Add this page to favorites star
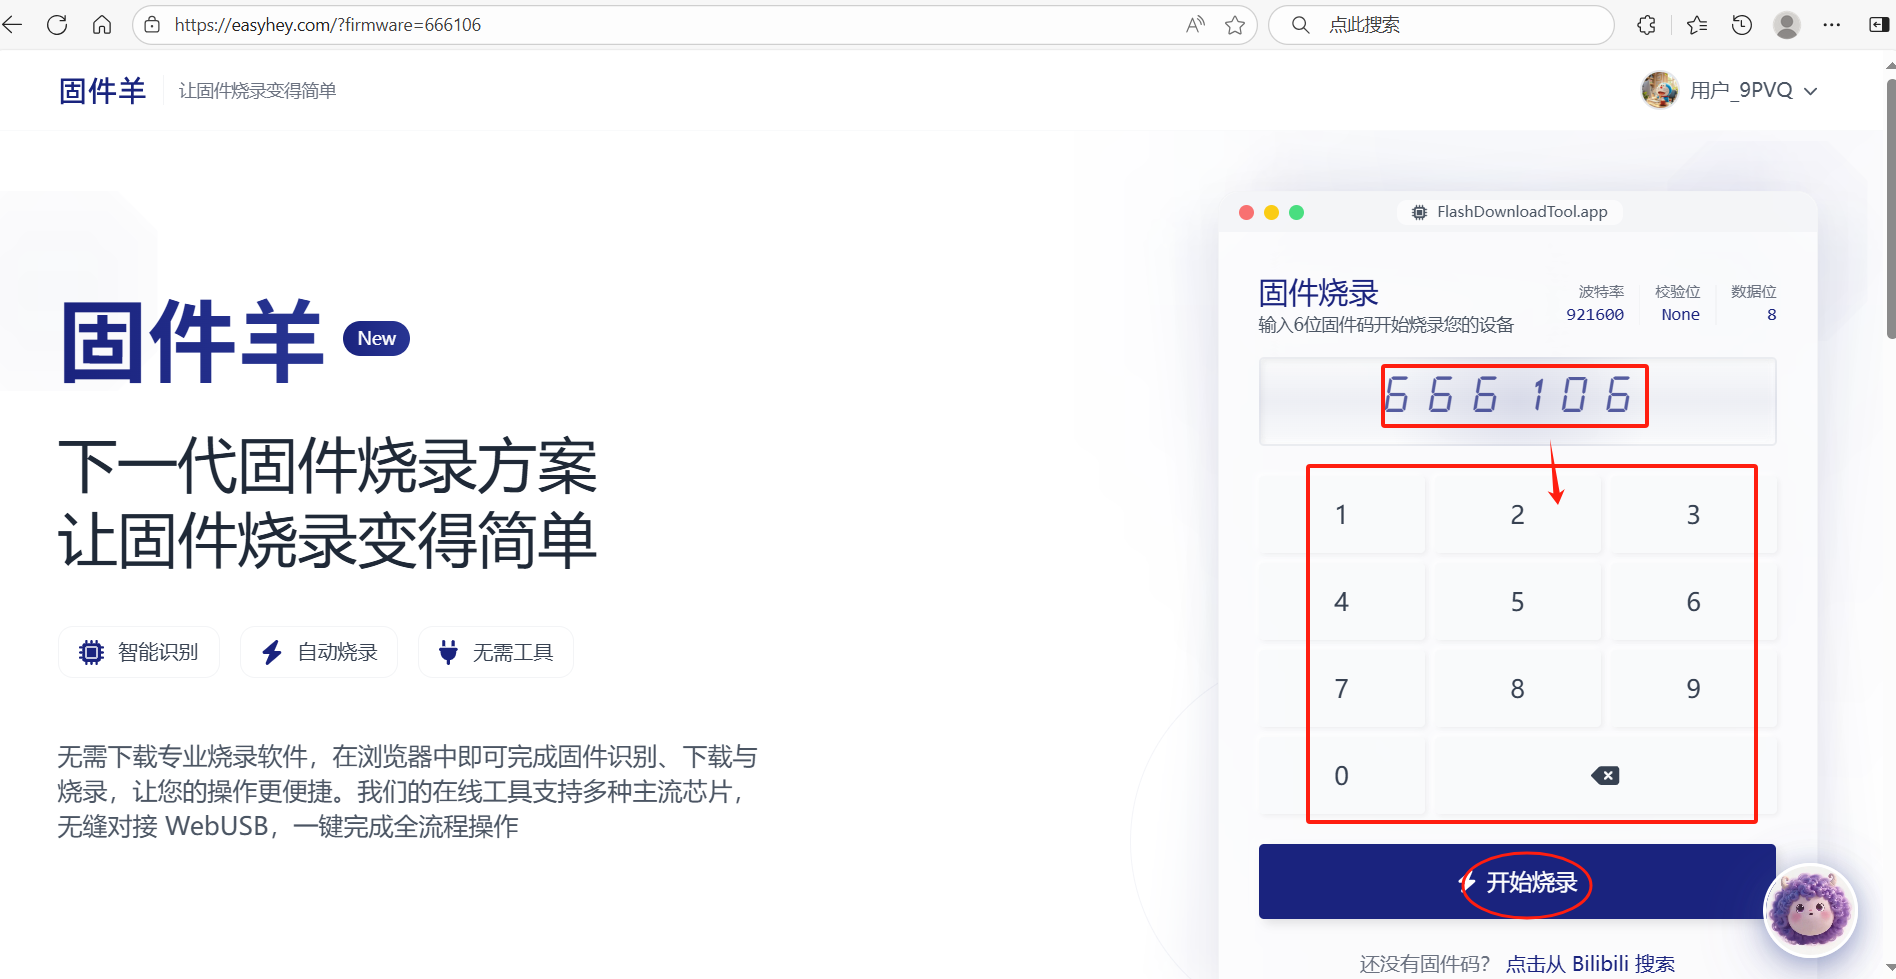This screenshot has width=1896, height=979. pyautogui.click(x=1235, y=25)
